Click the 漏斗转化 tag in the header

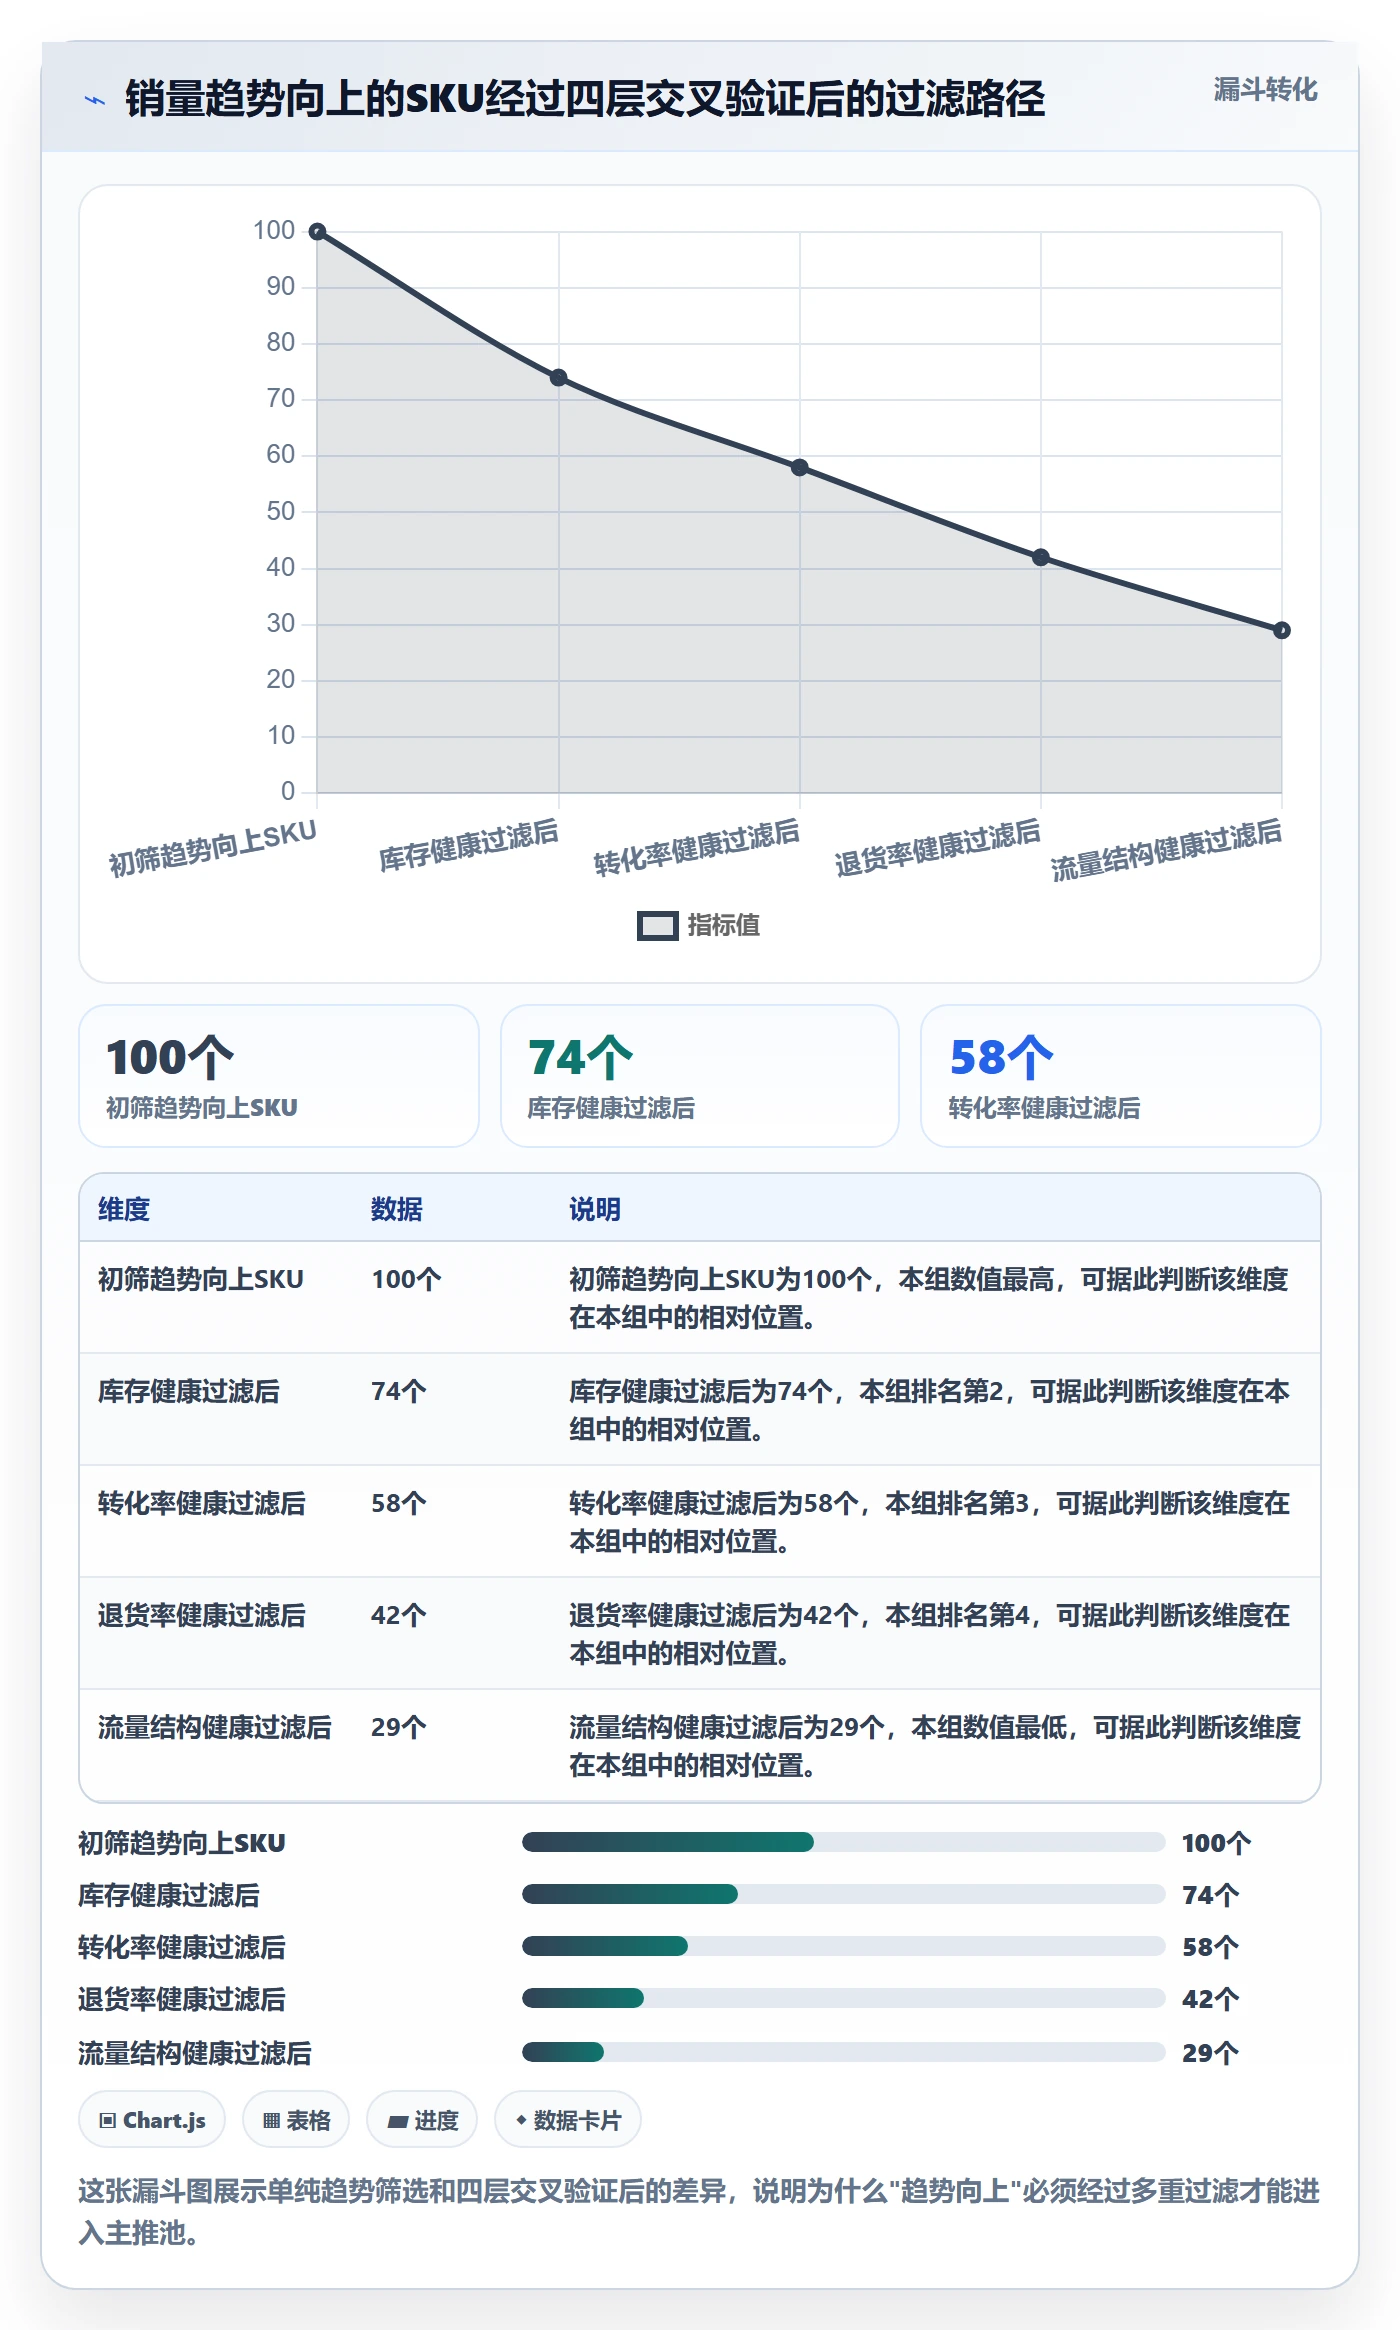tap(1265, 90)
